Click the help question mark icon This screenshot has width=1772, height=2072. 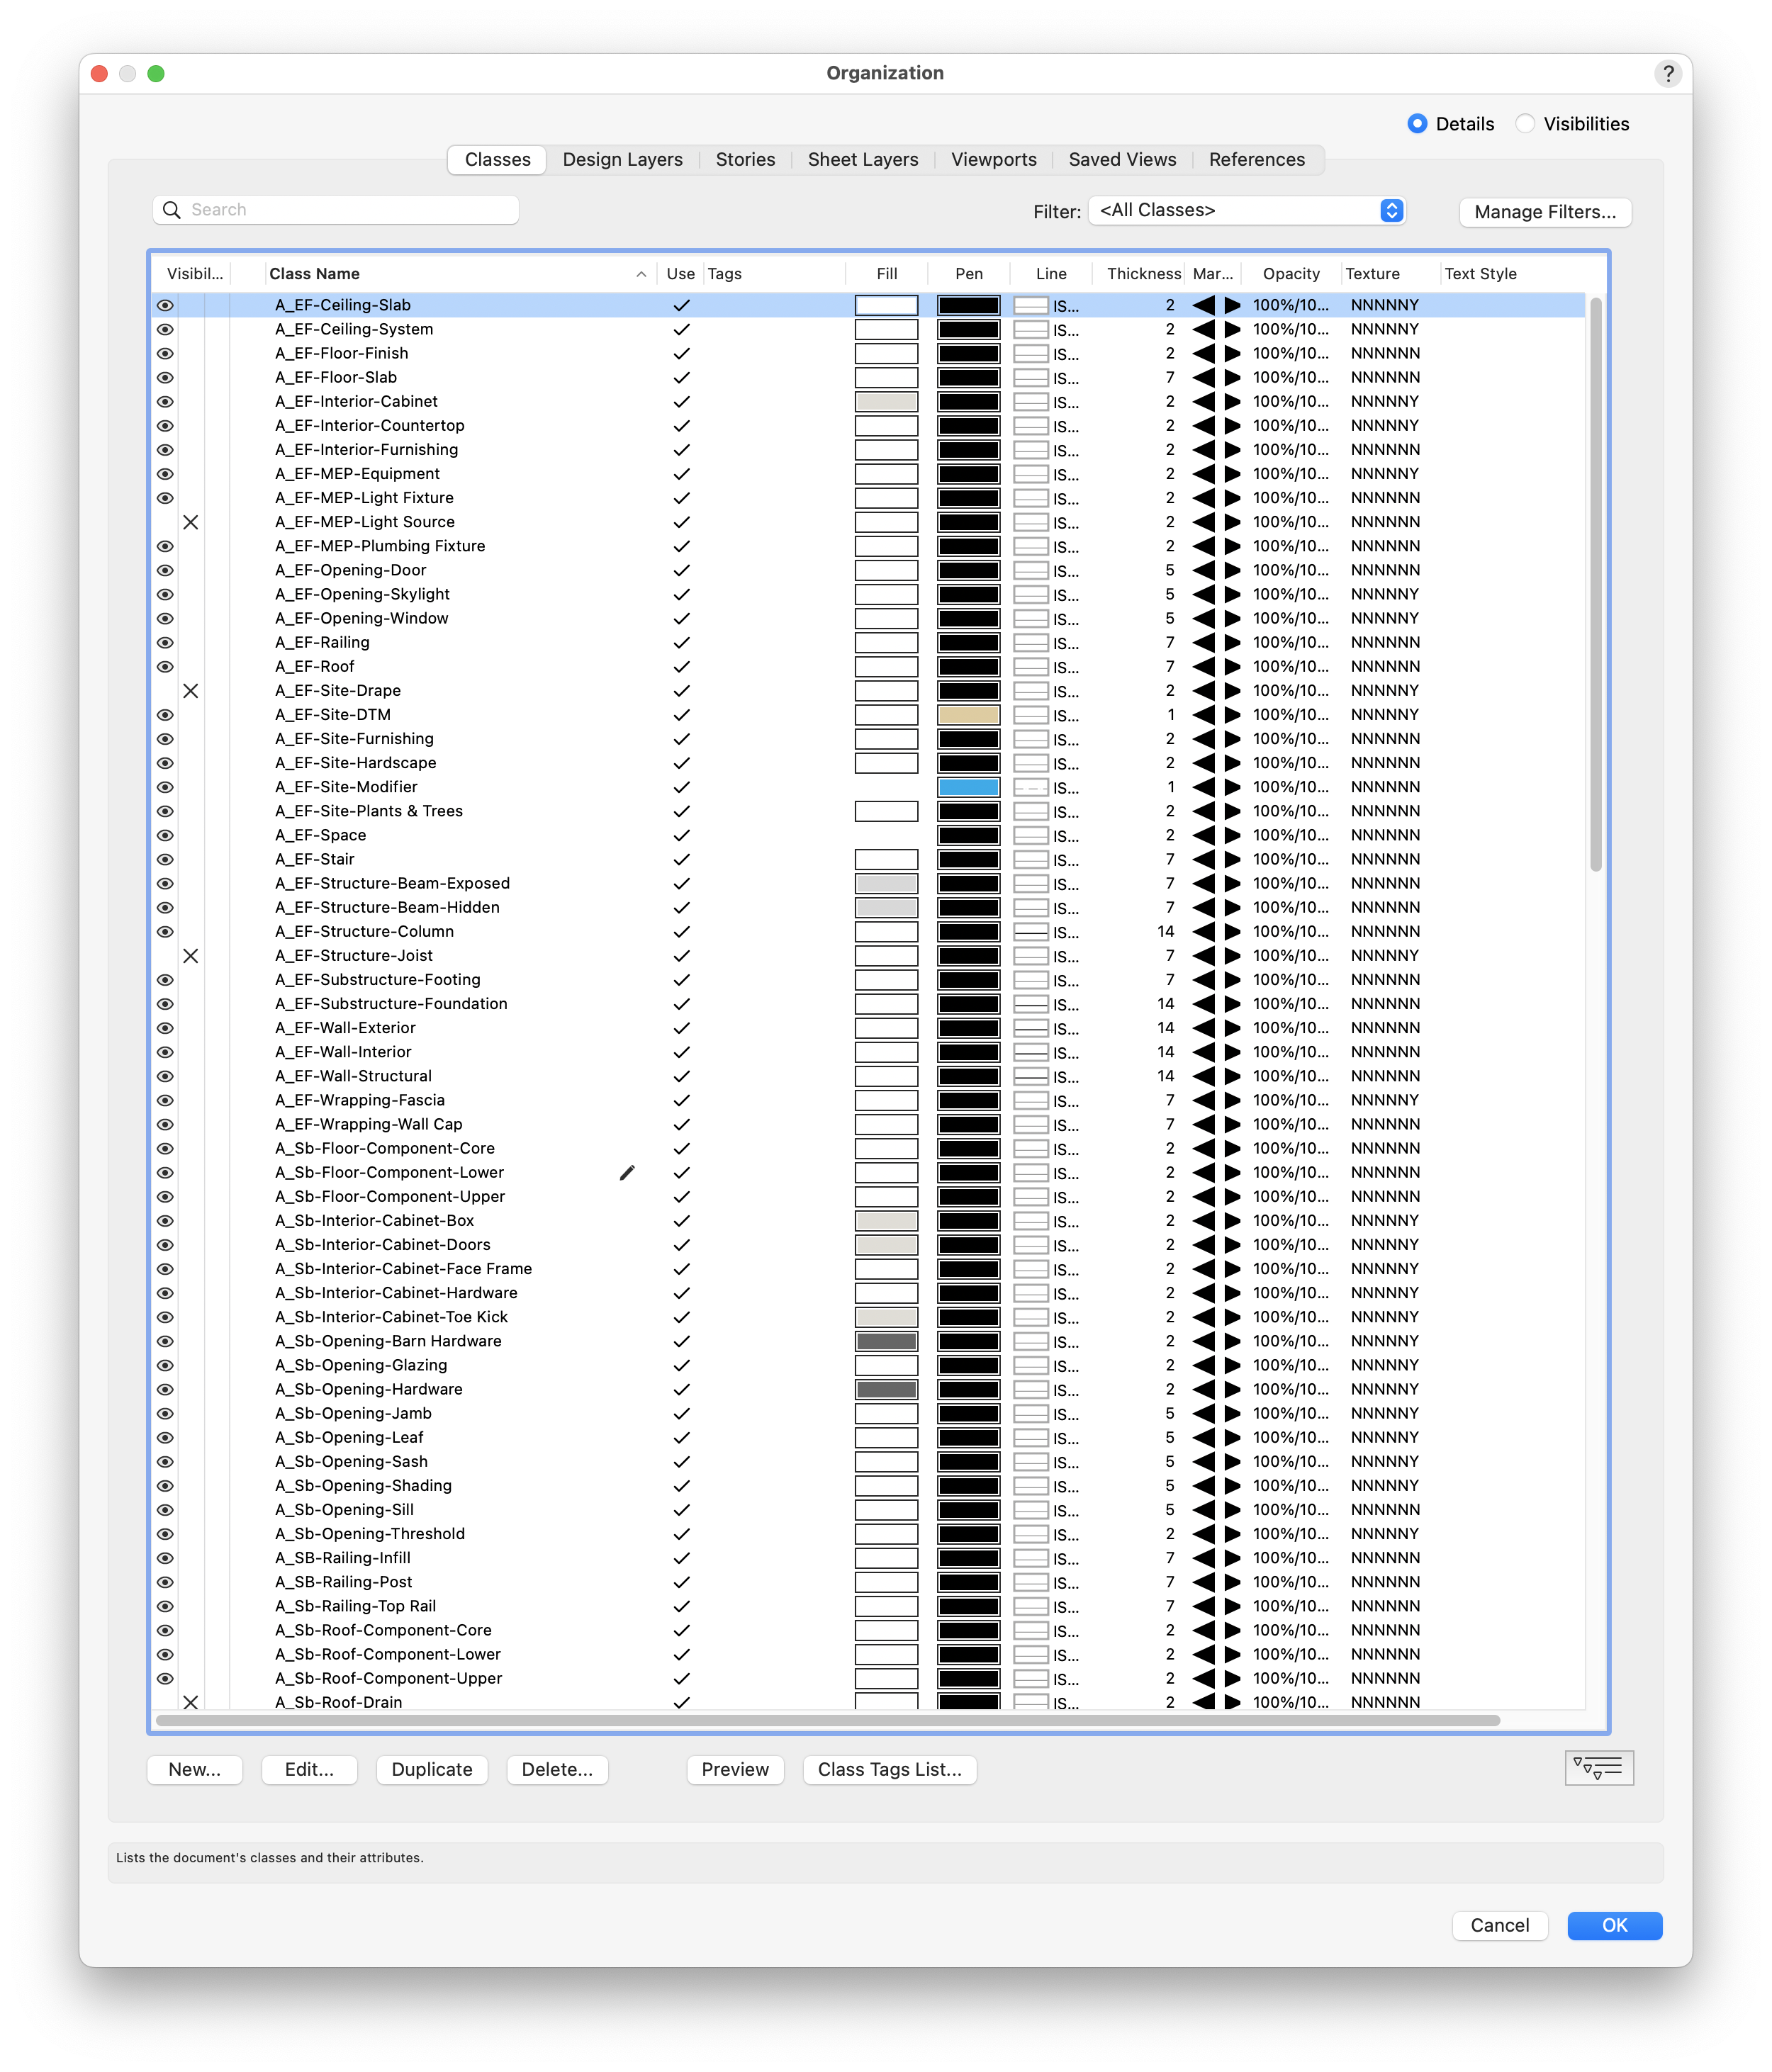pos(1667,73)
